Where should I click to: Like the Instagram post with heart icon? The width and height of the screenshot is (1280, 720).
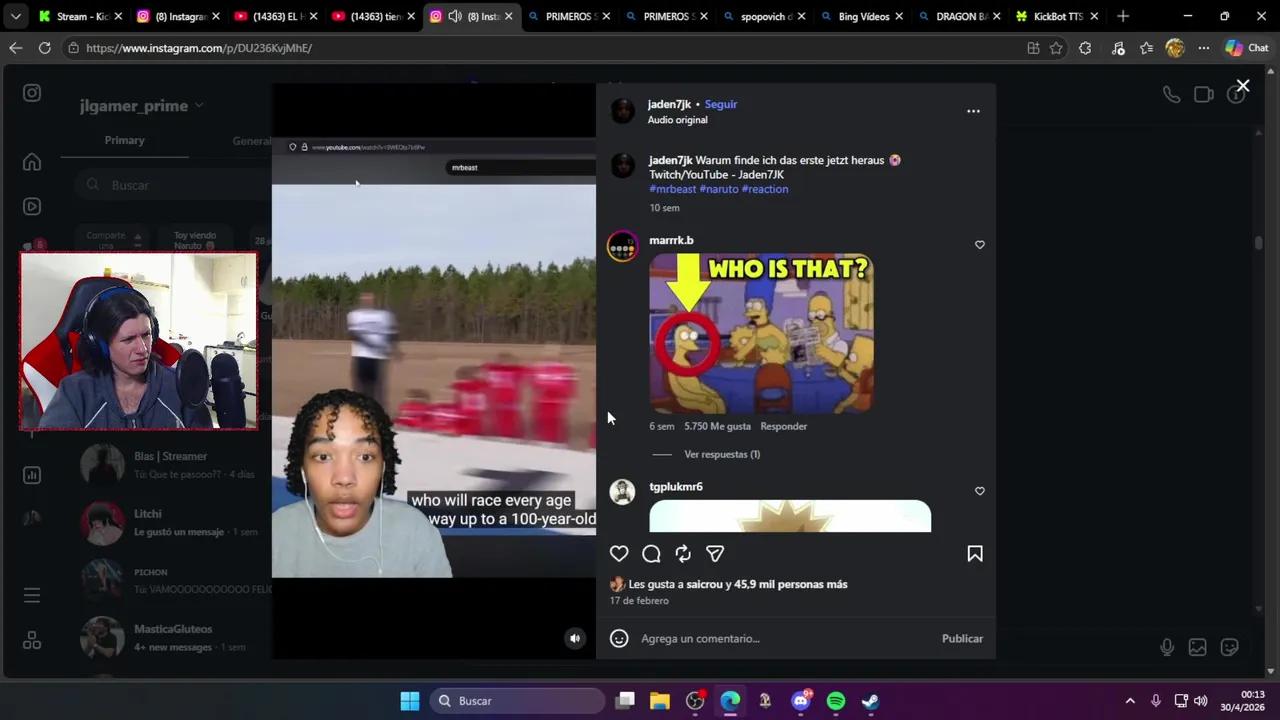[619, 554]
